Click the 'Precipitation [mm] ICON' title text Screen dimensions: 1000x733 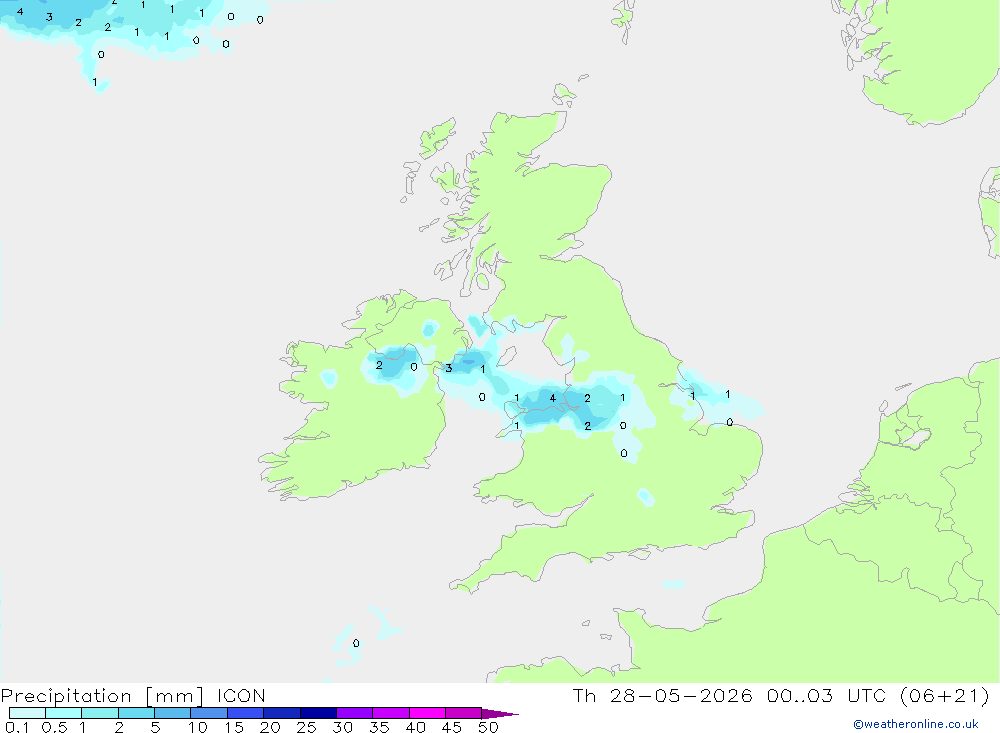[x=133, y=695]
